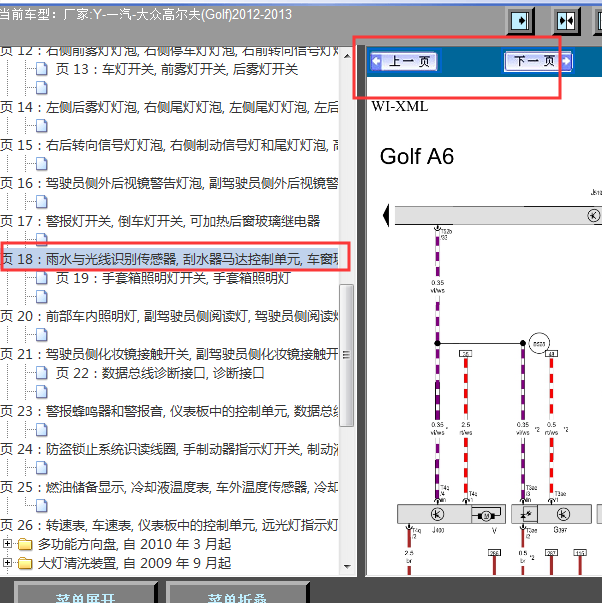Click the blank document icon below 页 24
This screenshot has width=602, height=603.
tap(42, 468)
